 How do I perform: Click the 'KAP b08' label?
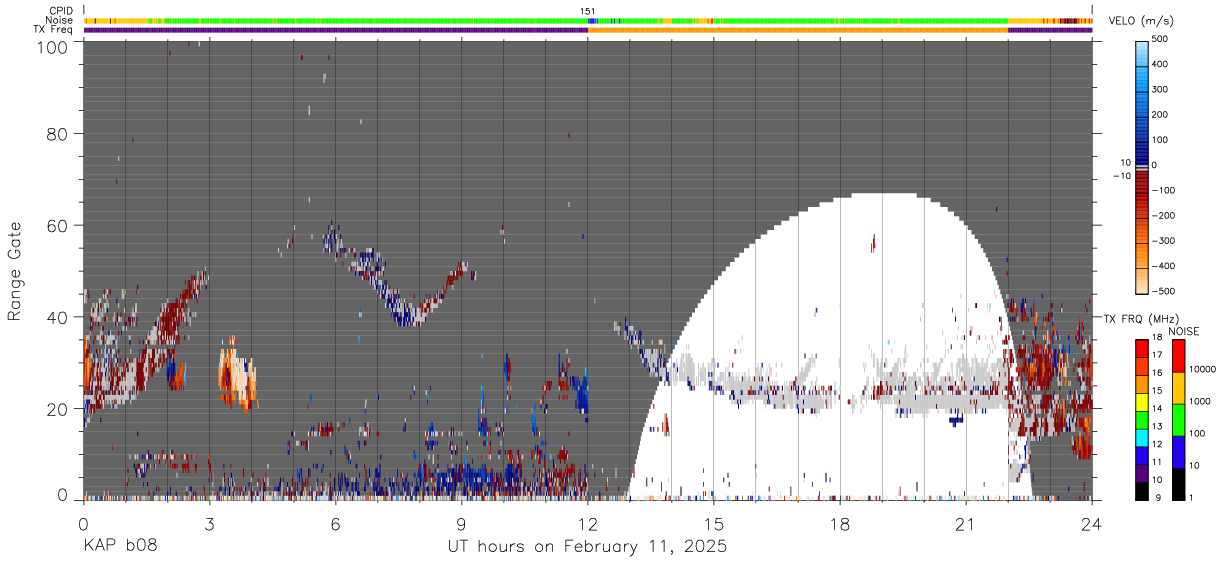(119, 547)
